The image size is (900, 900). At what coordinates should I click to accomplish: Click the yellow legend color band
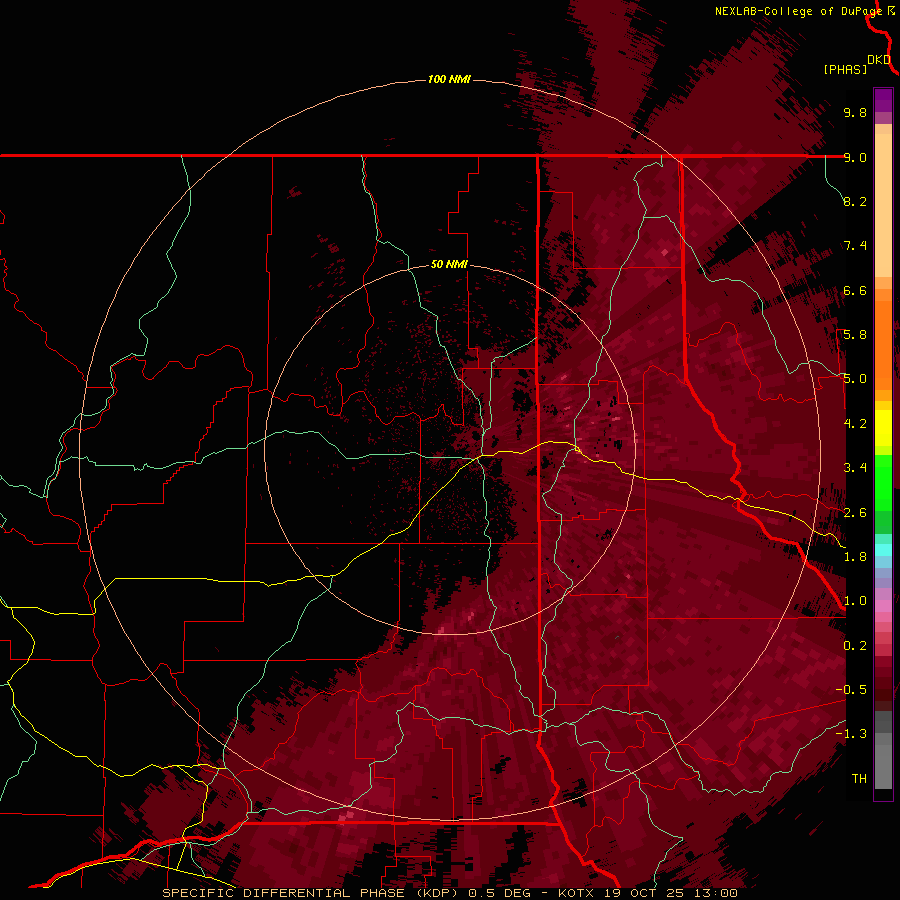(x=883, y=429)
